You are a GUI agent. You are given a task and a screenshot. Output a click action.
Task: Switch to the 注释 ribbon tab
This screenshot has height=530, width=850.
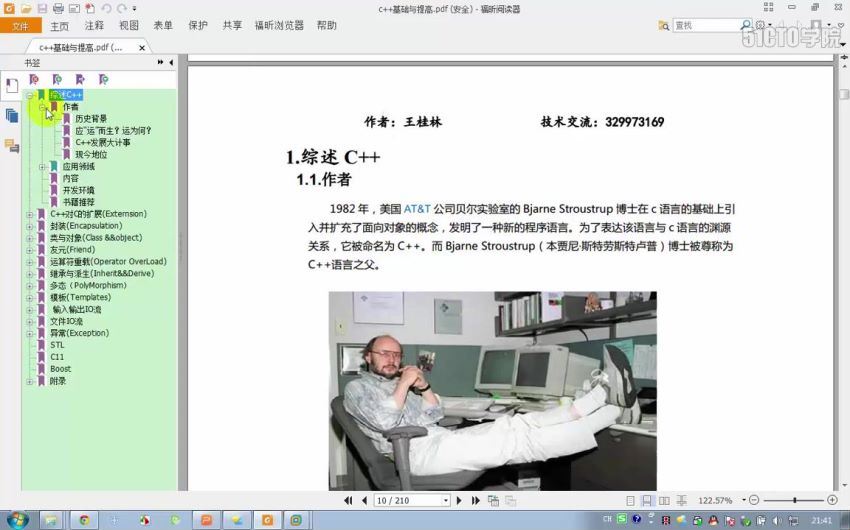[x=94, y=25]
